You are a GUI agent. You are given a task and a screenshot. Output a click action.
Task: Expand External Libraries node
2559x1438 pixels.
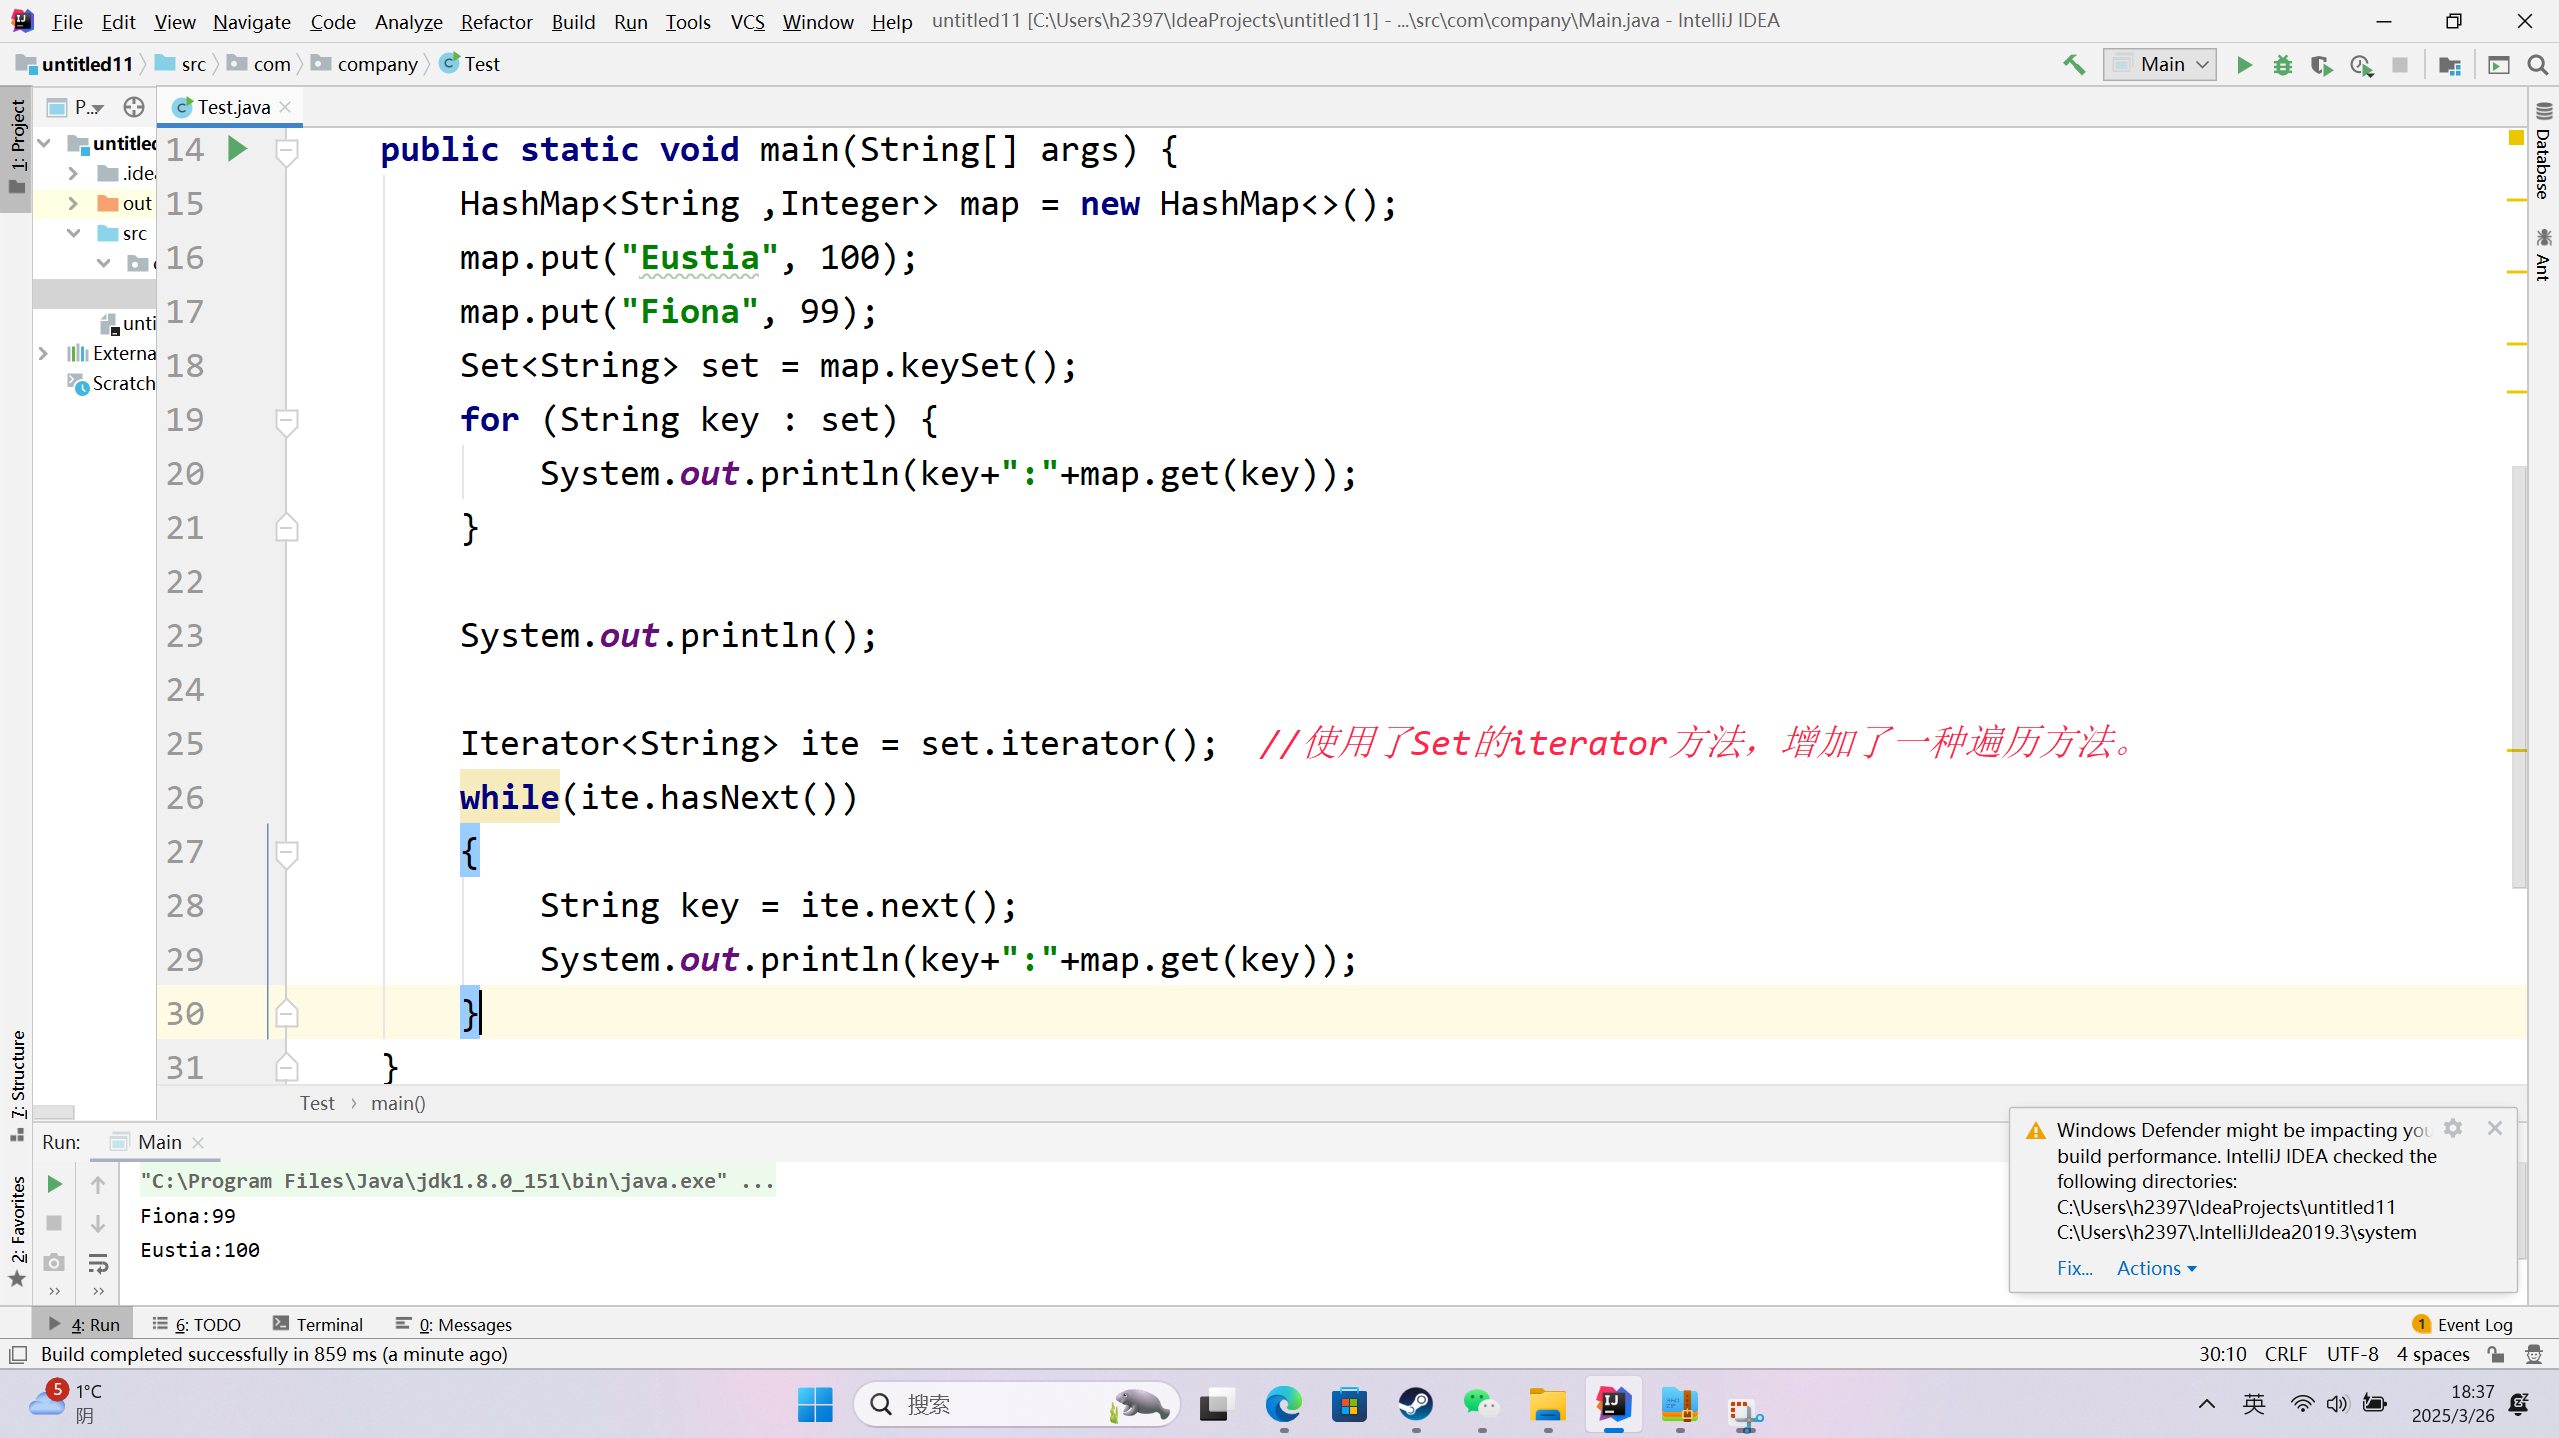pos(43,353)
